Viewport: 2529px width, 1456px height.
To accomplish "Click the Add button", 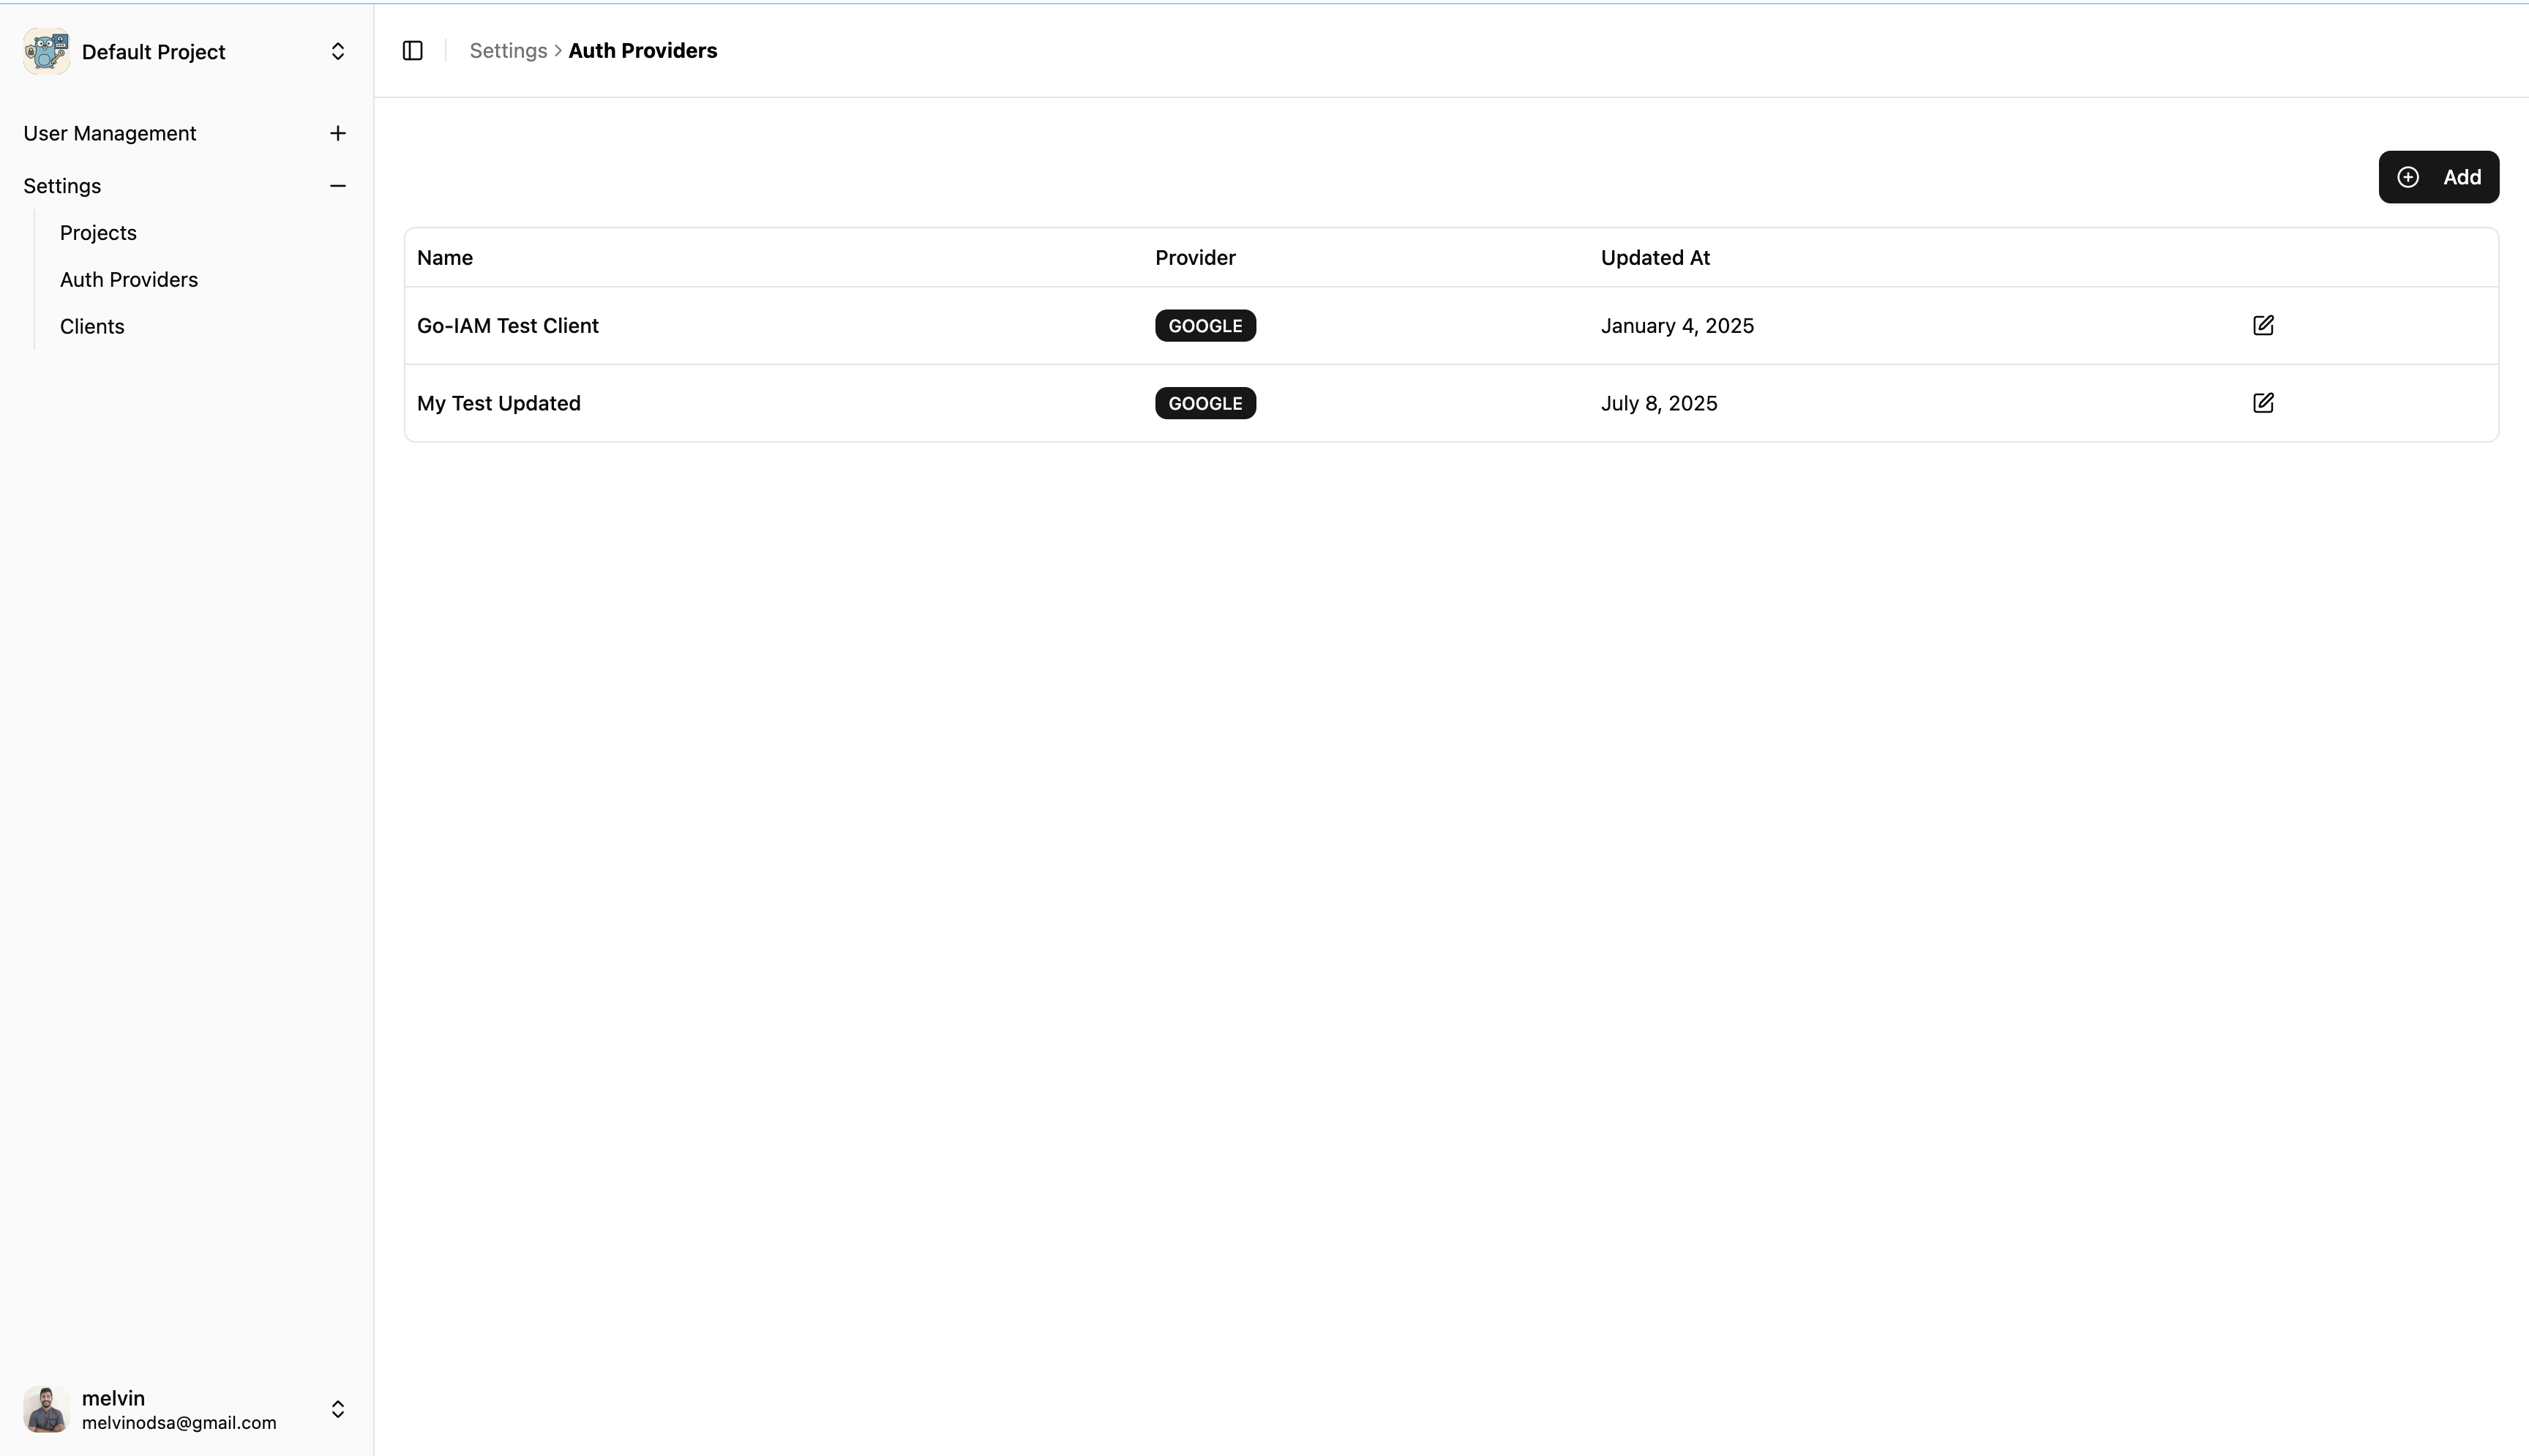I will (x=2438, y=176).
